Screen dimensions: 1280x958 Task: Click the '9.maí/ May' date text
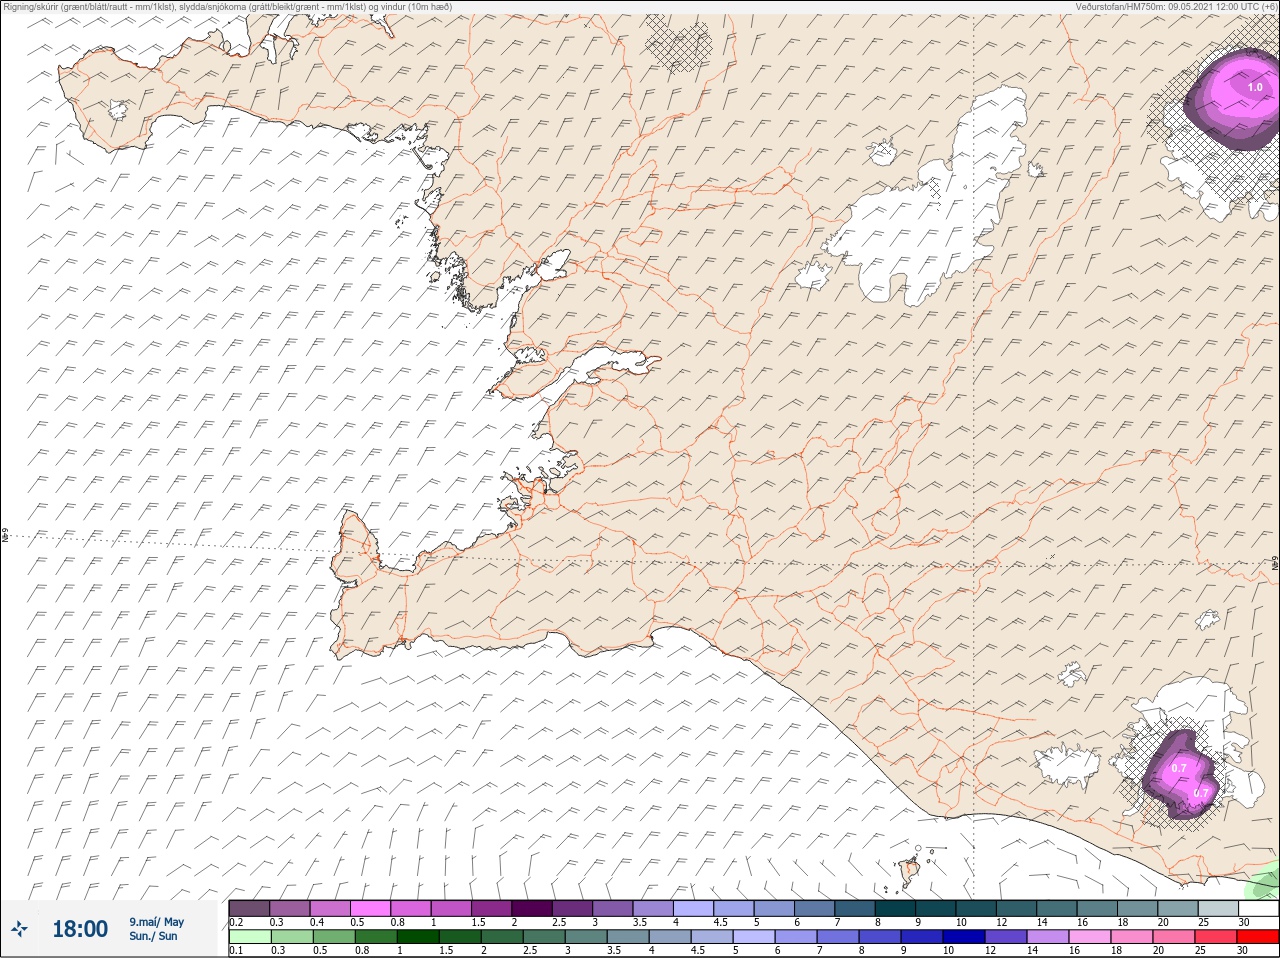[x=156, y=922]
